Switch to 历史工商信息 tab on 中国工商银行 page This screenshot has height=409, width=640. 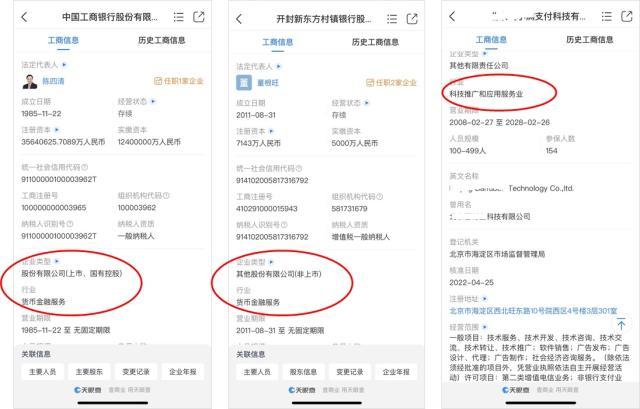click(x=162, y=40)
